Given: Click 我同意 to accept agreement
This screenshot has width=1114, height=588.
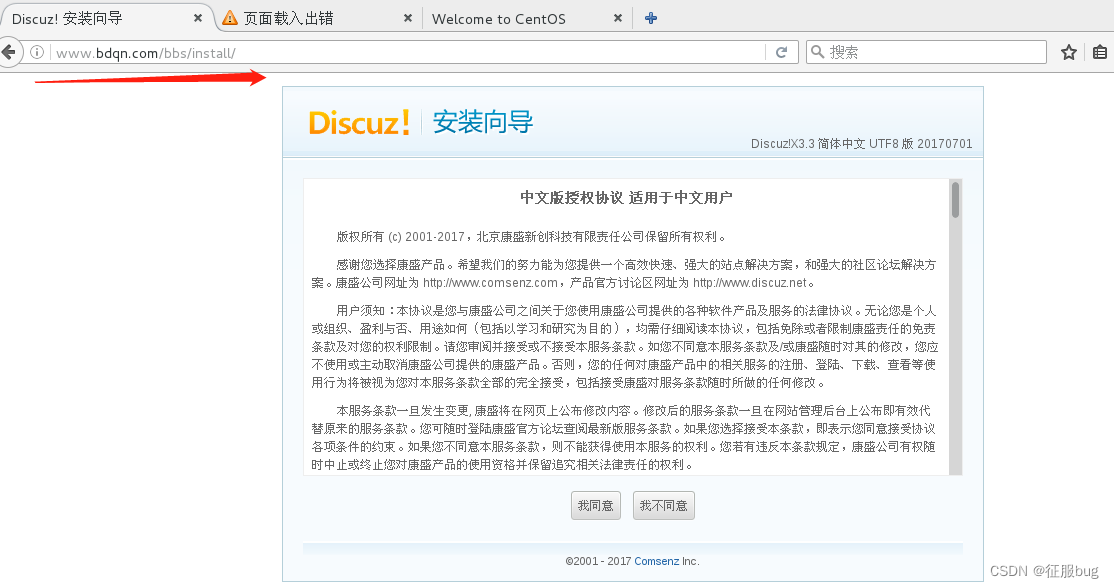Looking at the screenshot, I should [595, 506].
